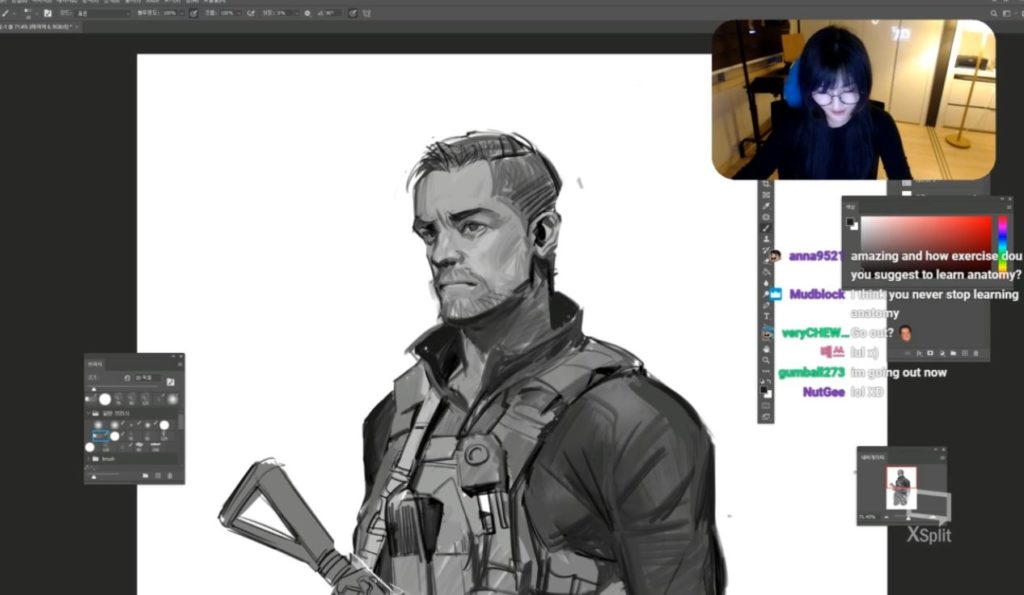The height and width of the screenshot is (595, 1024).
Task: Open the Brushes panel tab
Action: tap(96, 366)
